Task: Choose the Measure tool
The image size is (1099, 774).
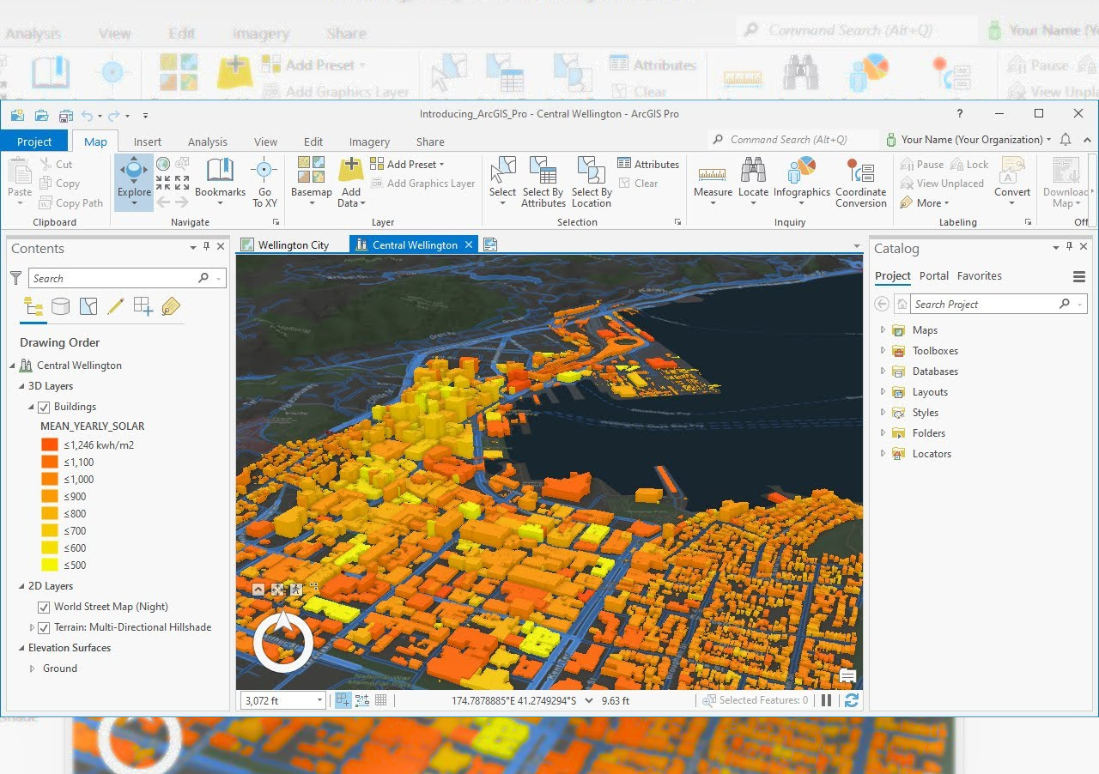Action: point(712,182)
